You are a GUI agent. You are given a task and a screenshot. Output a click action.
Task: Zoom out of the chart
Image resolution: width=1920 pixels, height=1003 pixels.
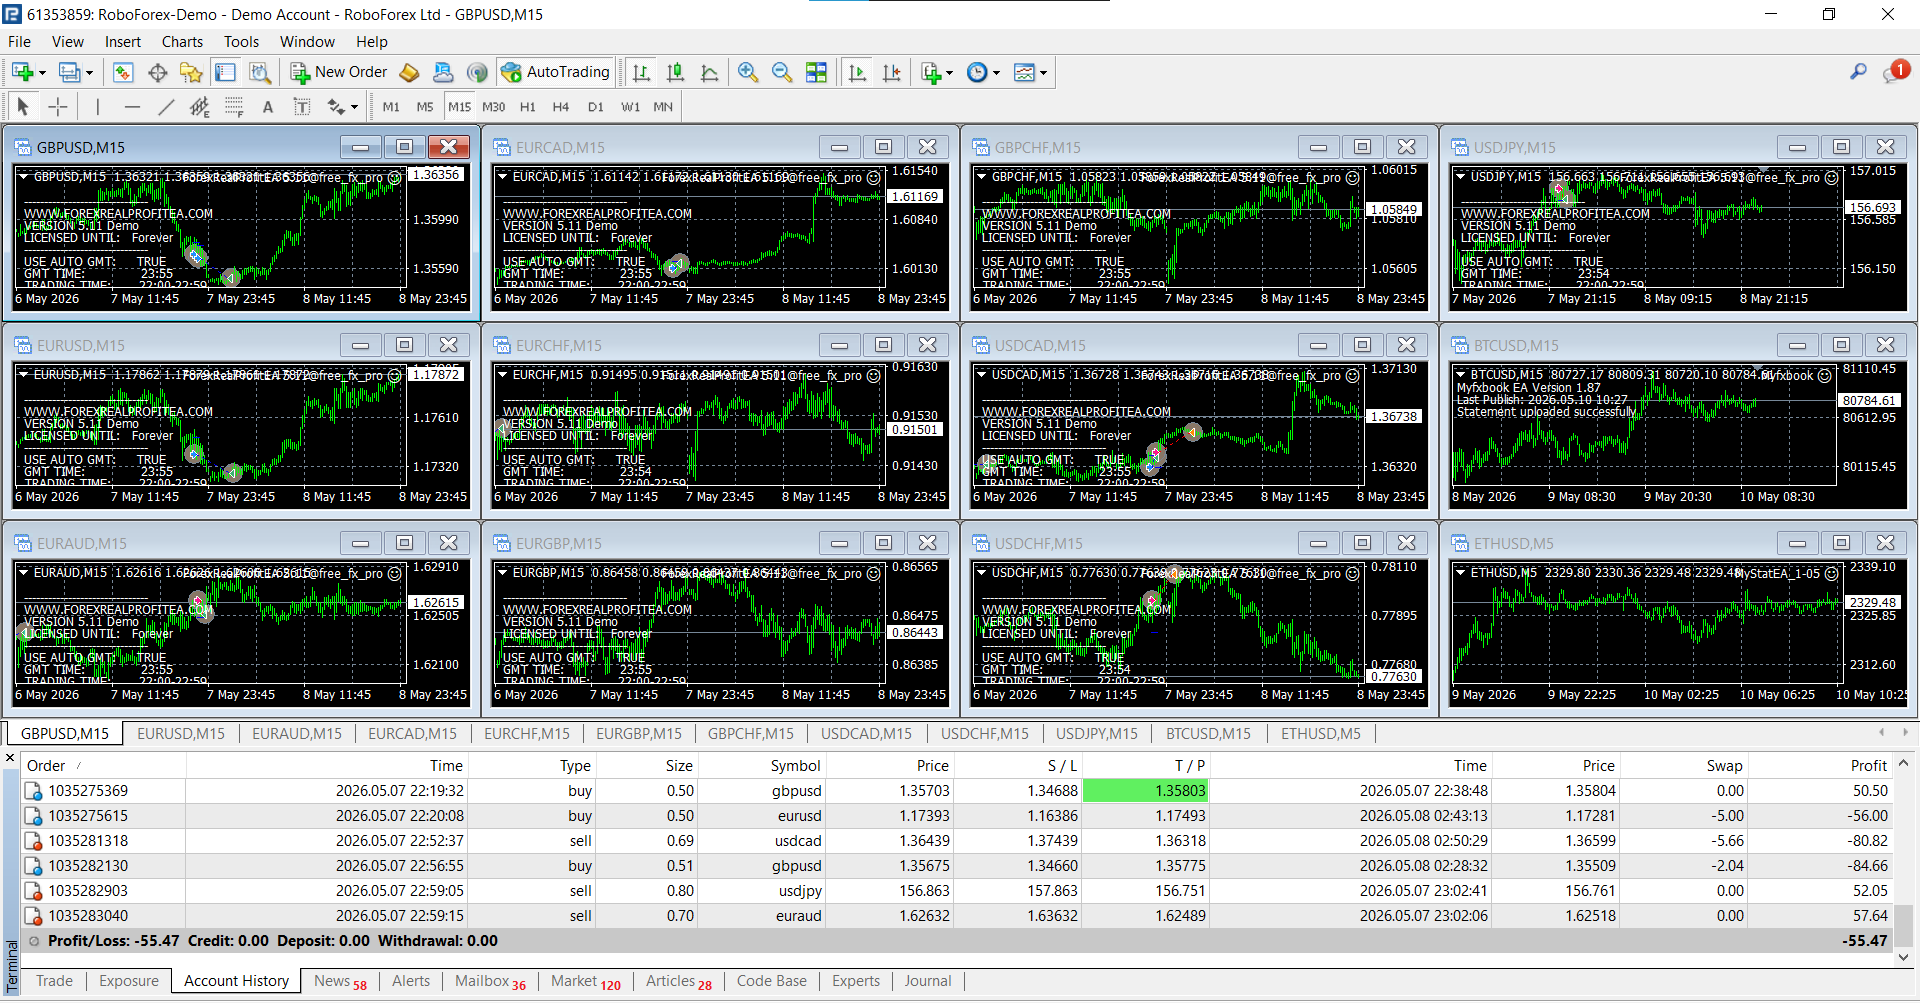click(x=782, y=72)
